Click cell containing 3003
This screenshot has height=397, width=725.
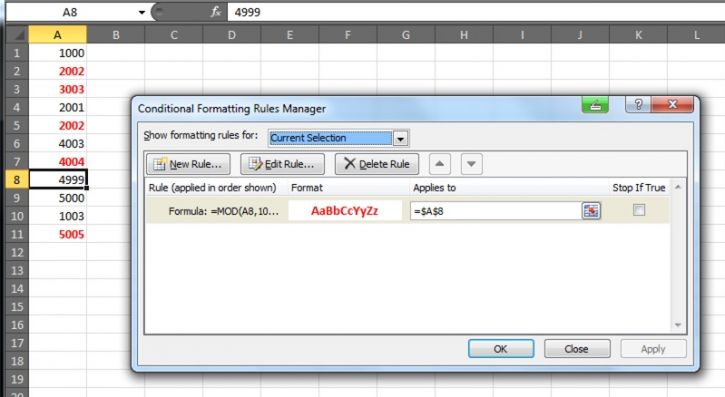point(57,89)
